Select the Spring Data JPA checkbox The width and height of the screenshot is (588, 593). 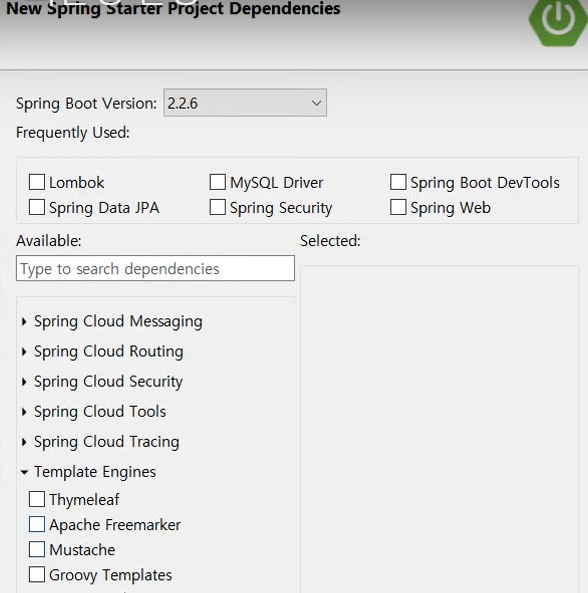coord(37,207)
